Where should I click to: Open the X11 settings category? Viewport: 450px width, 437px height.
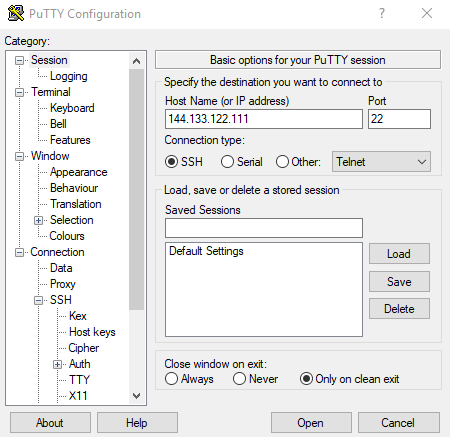78,396
